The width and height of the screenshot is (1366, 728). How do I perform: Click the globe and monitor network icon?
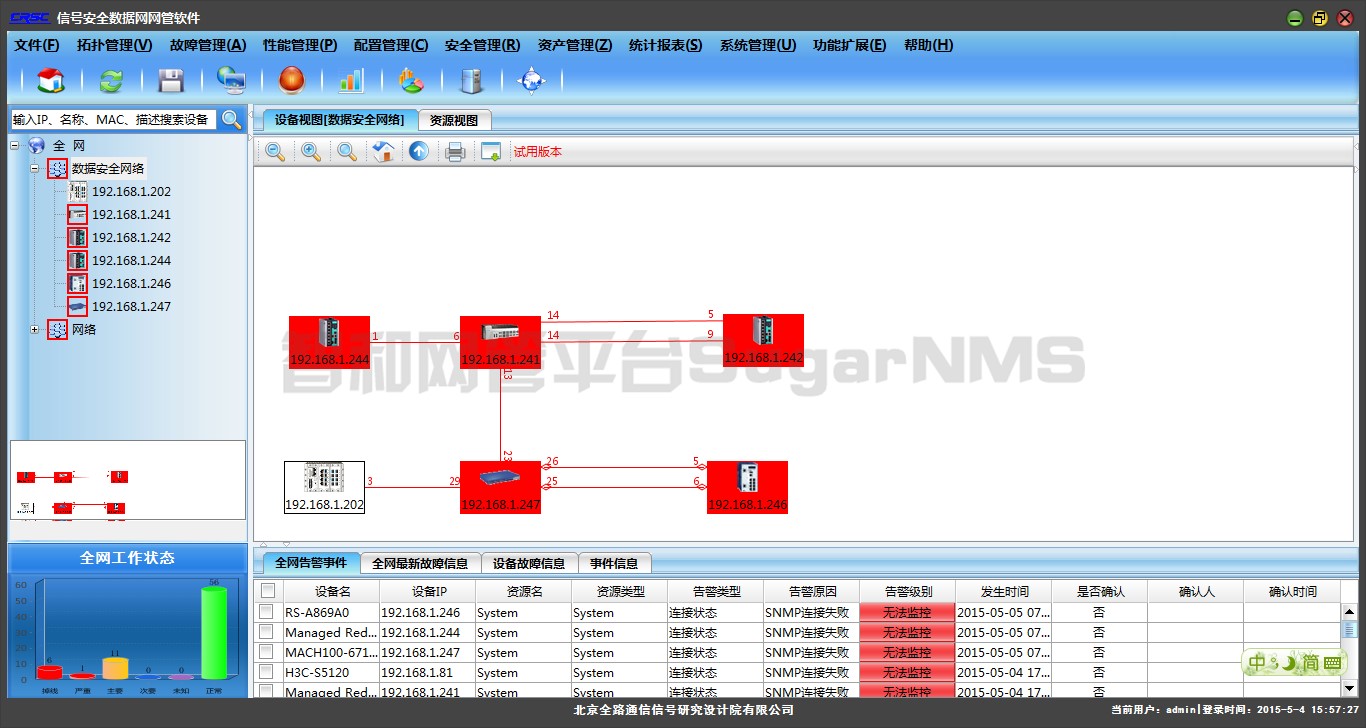(232, 81)
